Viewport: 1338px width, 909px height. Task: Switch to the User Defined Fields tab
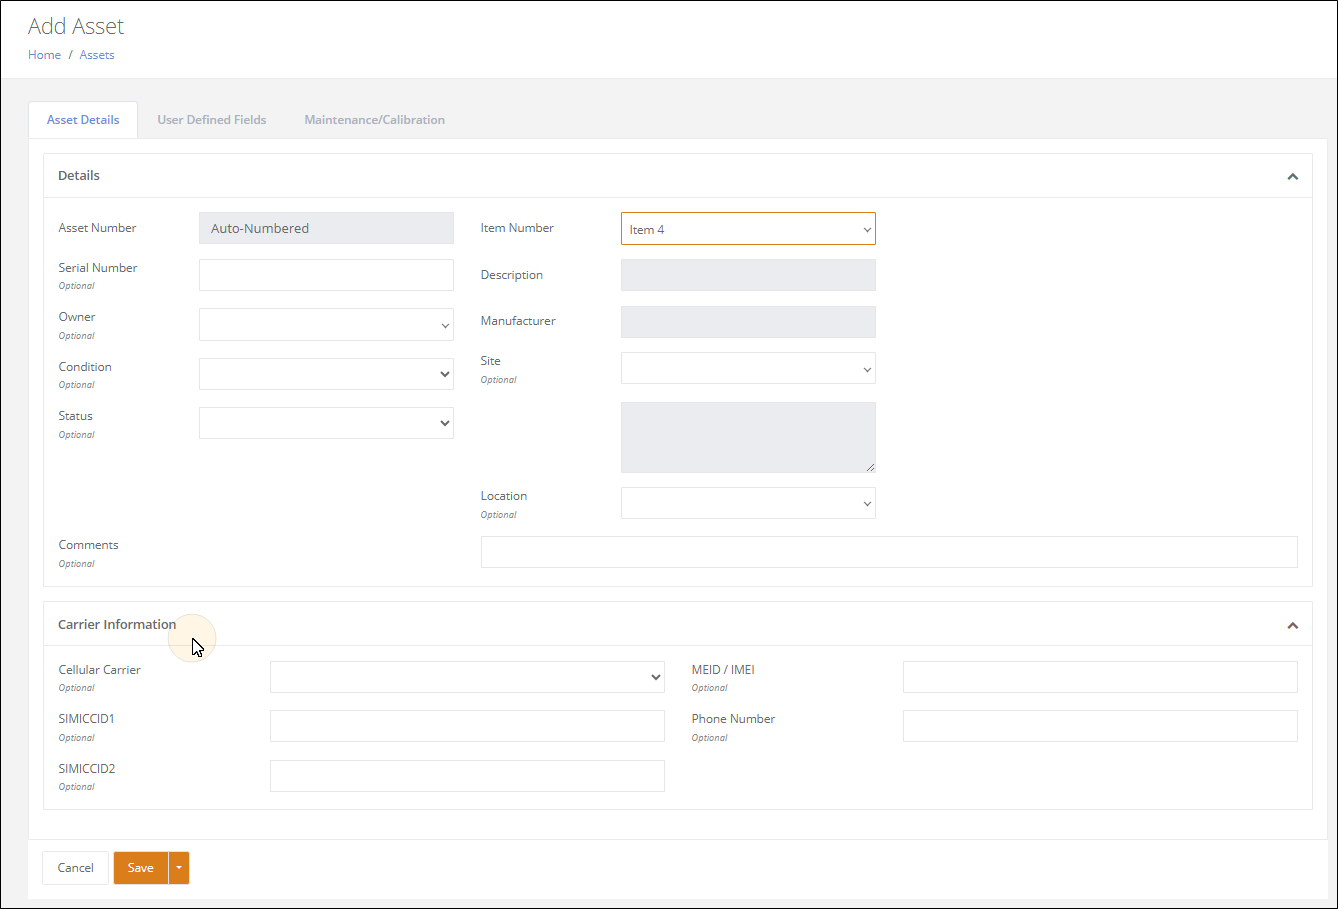pos(212,120)
